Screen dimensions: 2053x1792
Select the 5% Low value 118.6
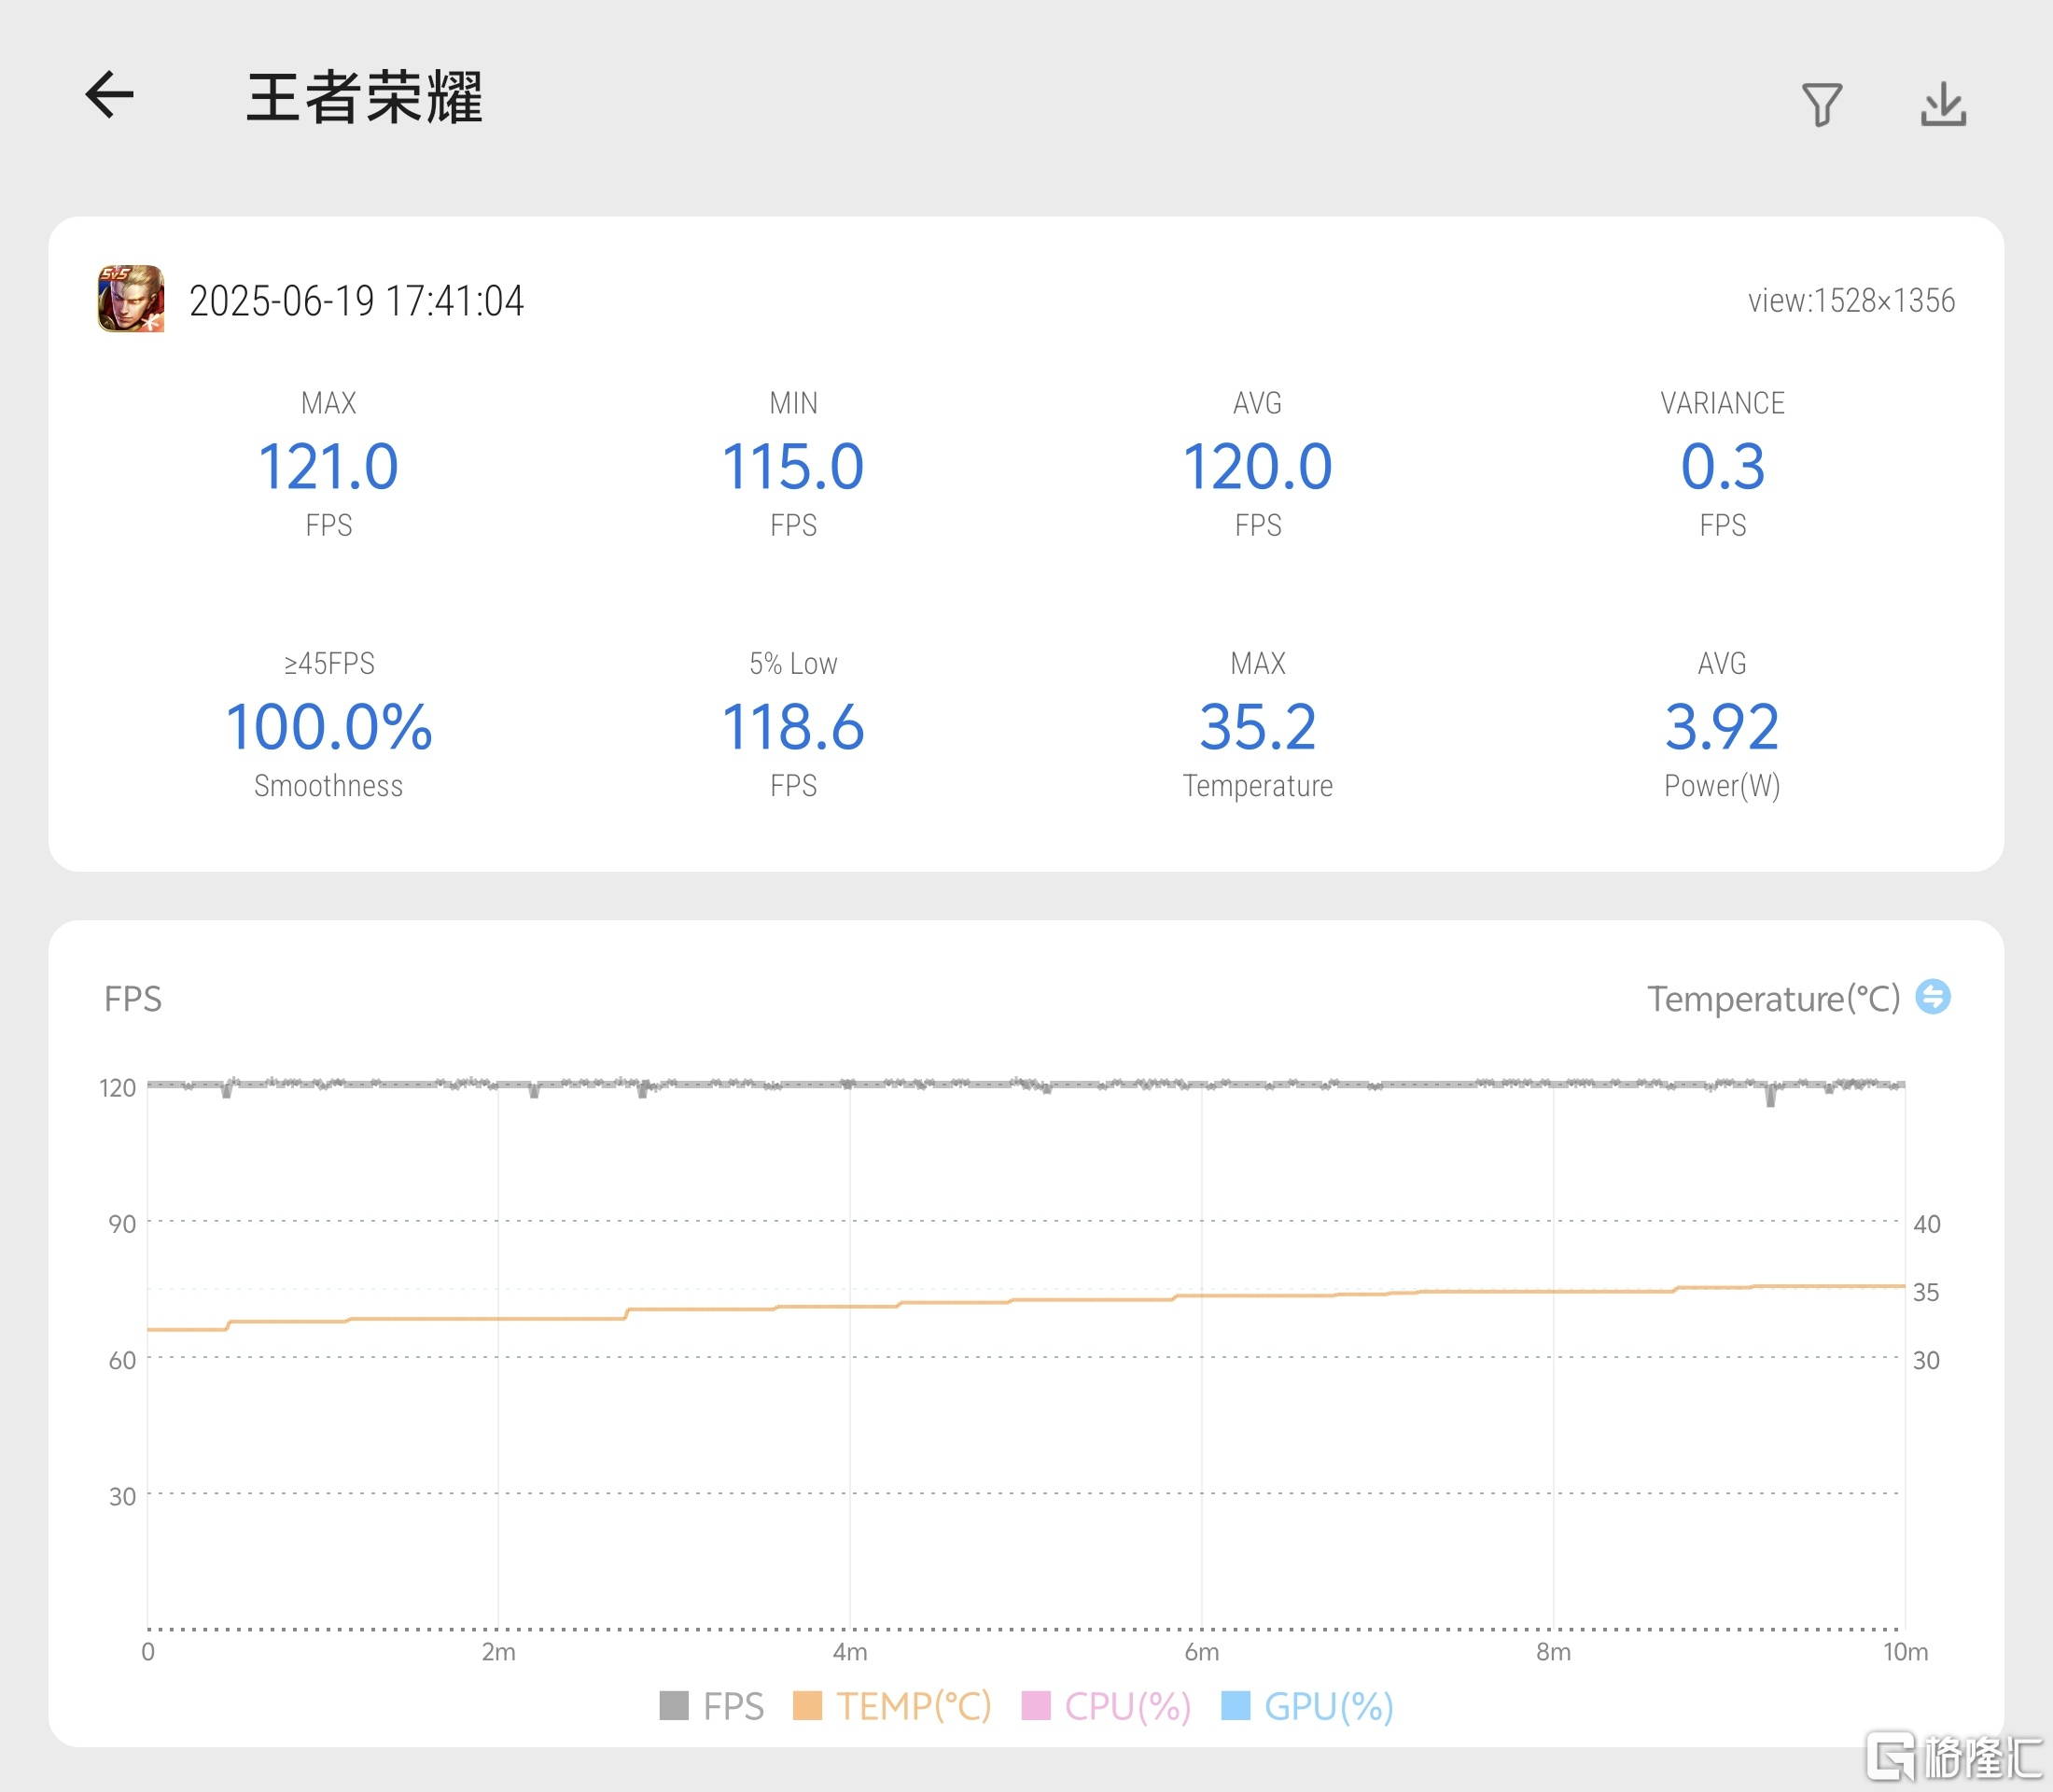click(793, 727)
